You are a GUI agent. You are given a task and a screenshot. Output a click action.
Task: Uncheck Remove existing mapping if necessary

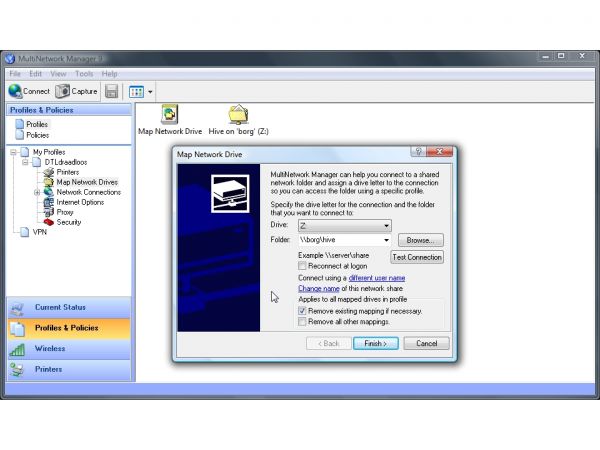coord(302,311)
